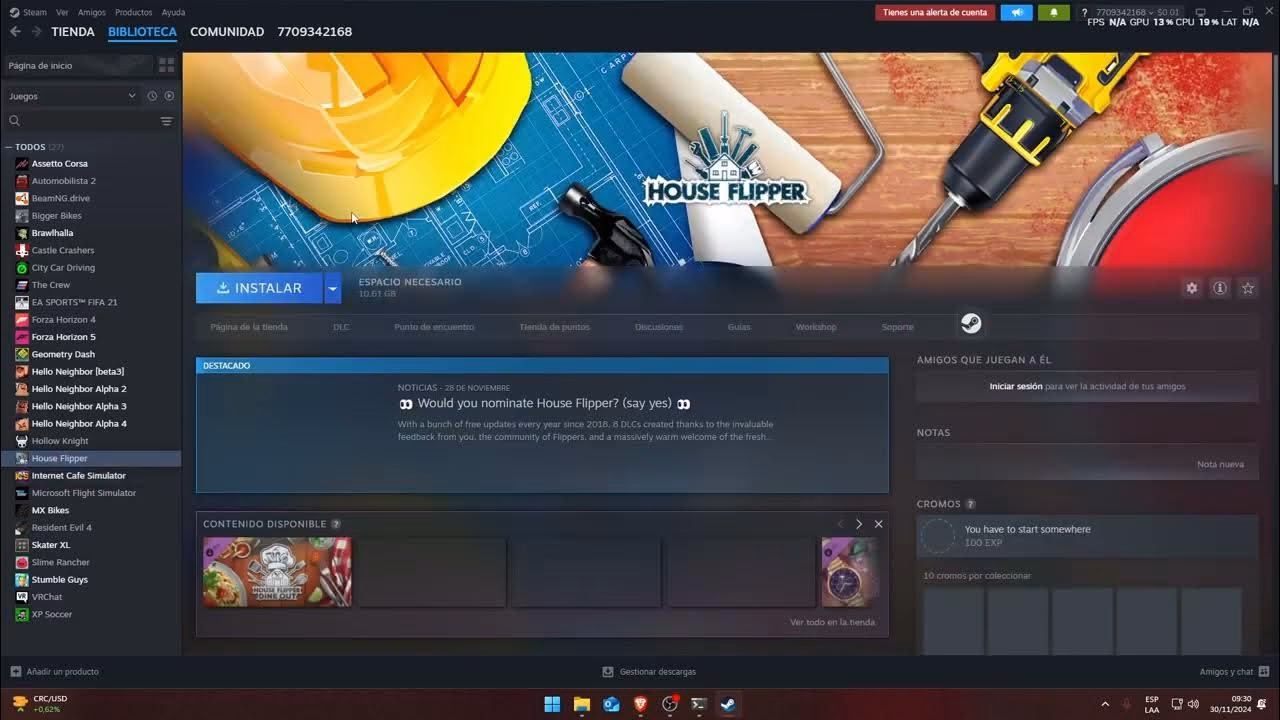Click Ver todo en la tienda
Viewport: 1280px width, 720px height.
pyautogui.click(x=832, y=622)
